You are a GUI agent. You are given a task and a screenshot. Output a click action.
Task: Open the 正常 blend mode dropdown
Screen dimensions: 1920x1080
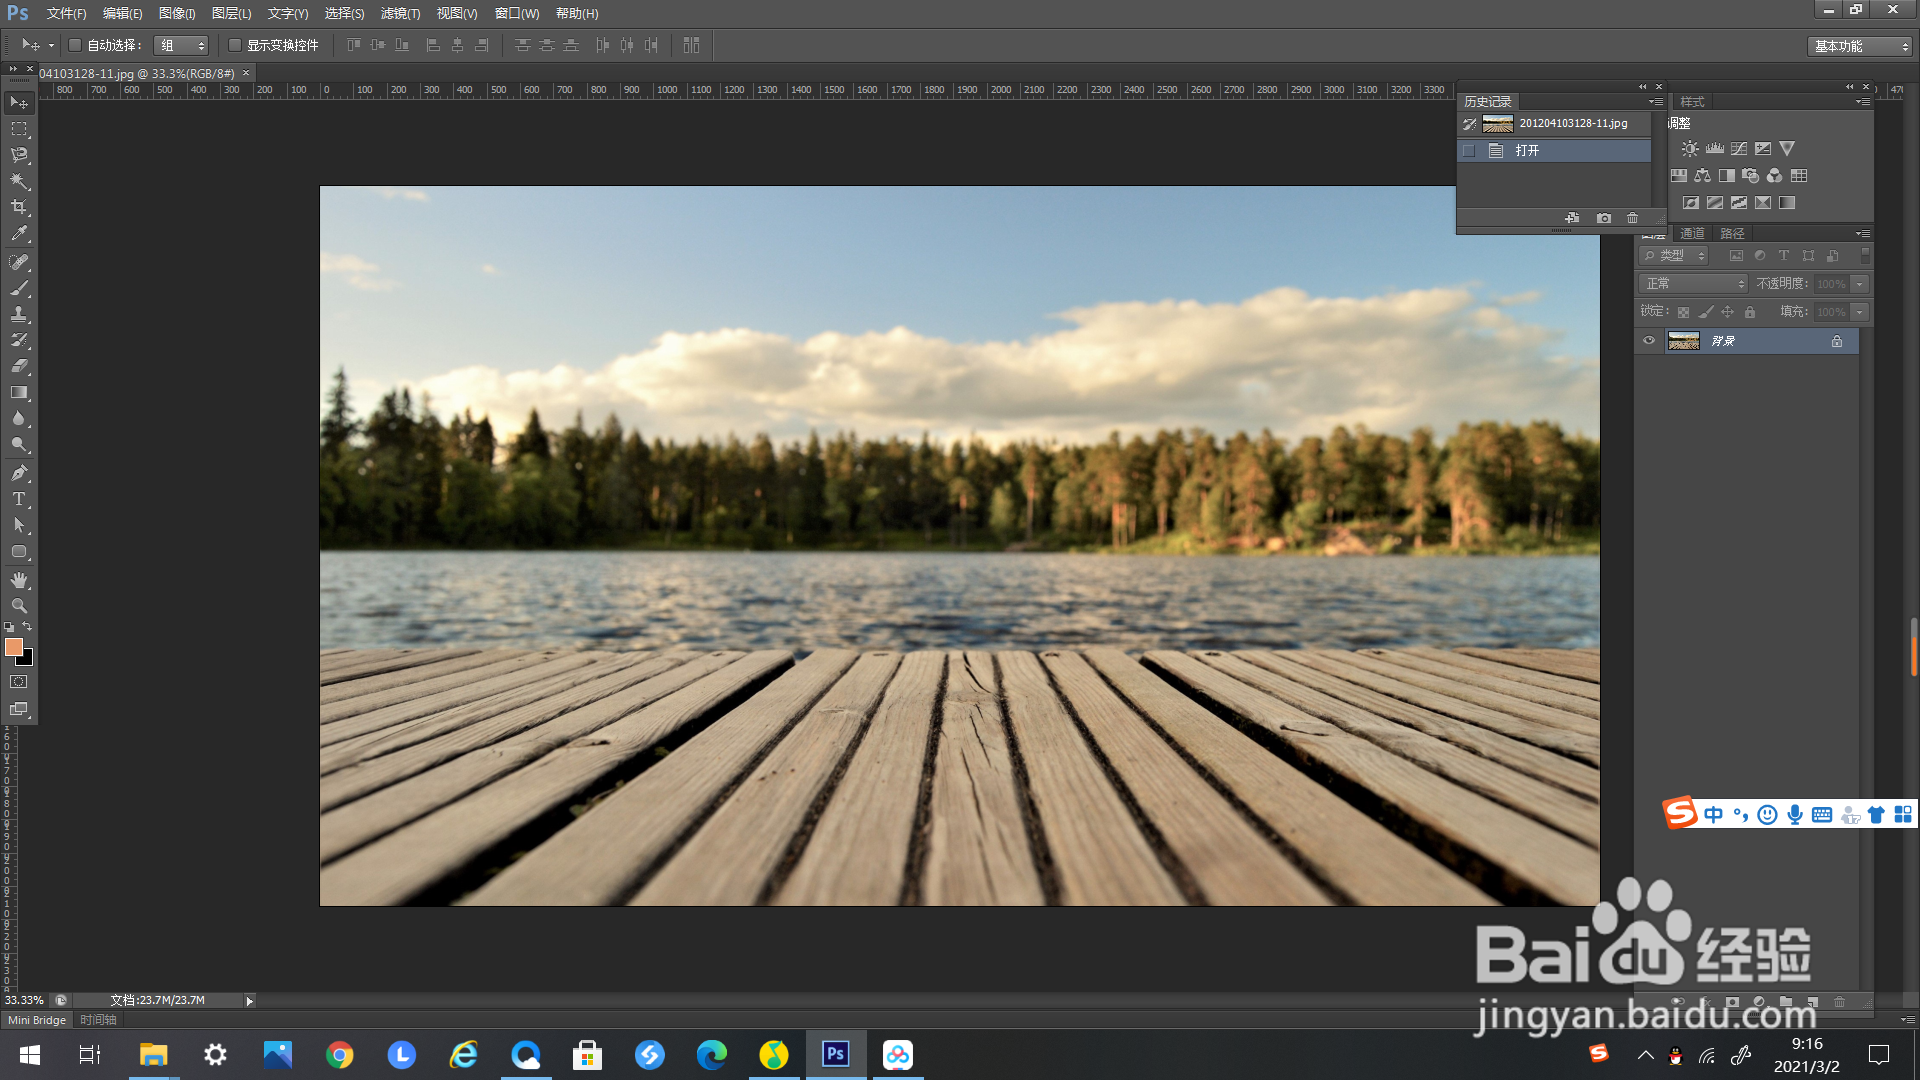coord(1694,284)
